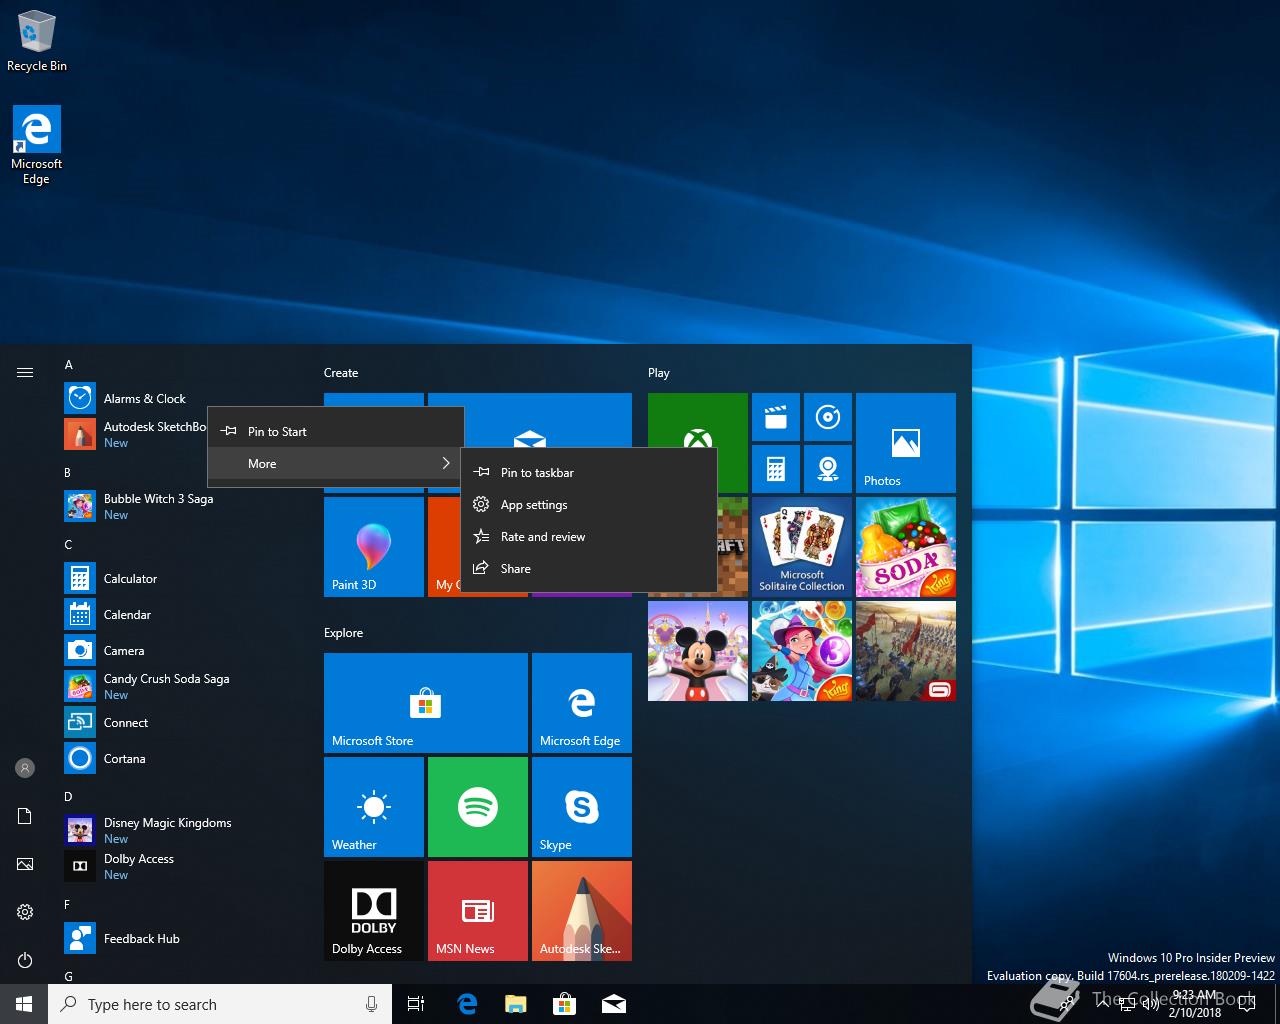The image size is (1280, 1024).
Task: Open the Weather tile
Action: [374, 807]
